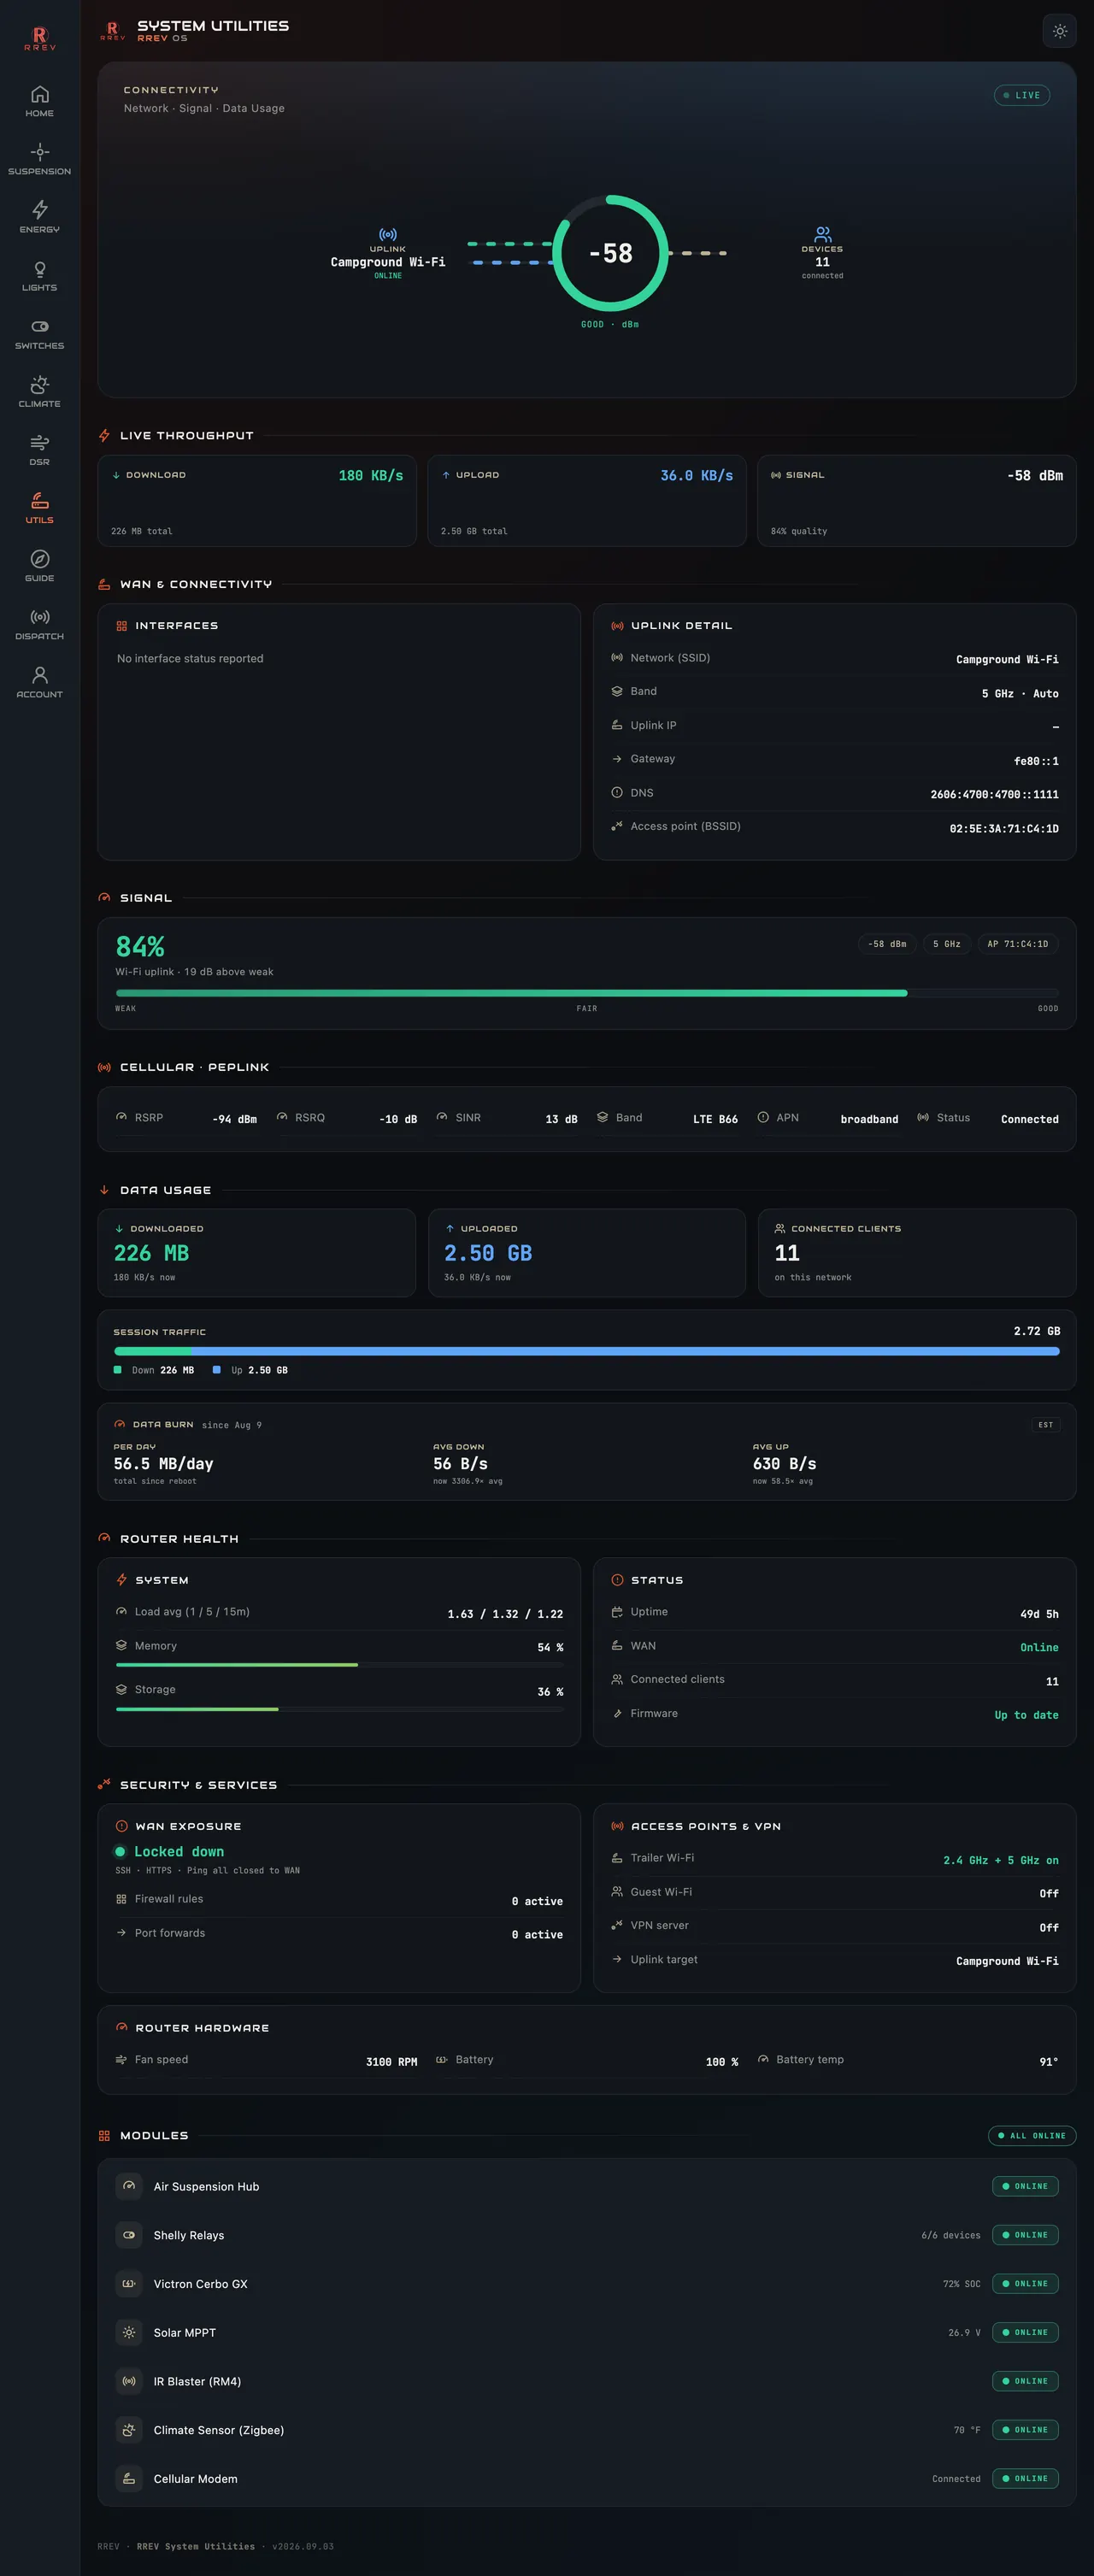Toggle the light/dark theme sun button
Viewport: 1094px width, 2576px height.
1059,31
